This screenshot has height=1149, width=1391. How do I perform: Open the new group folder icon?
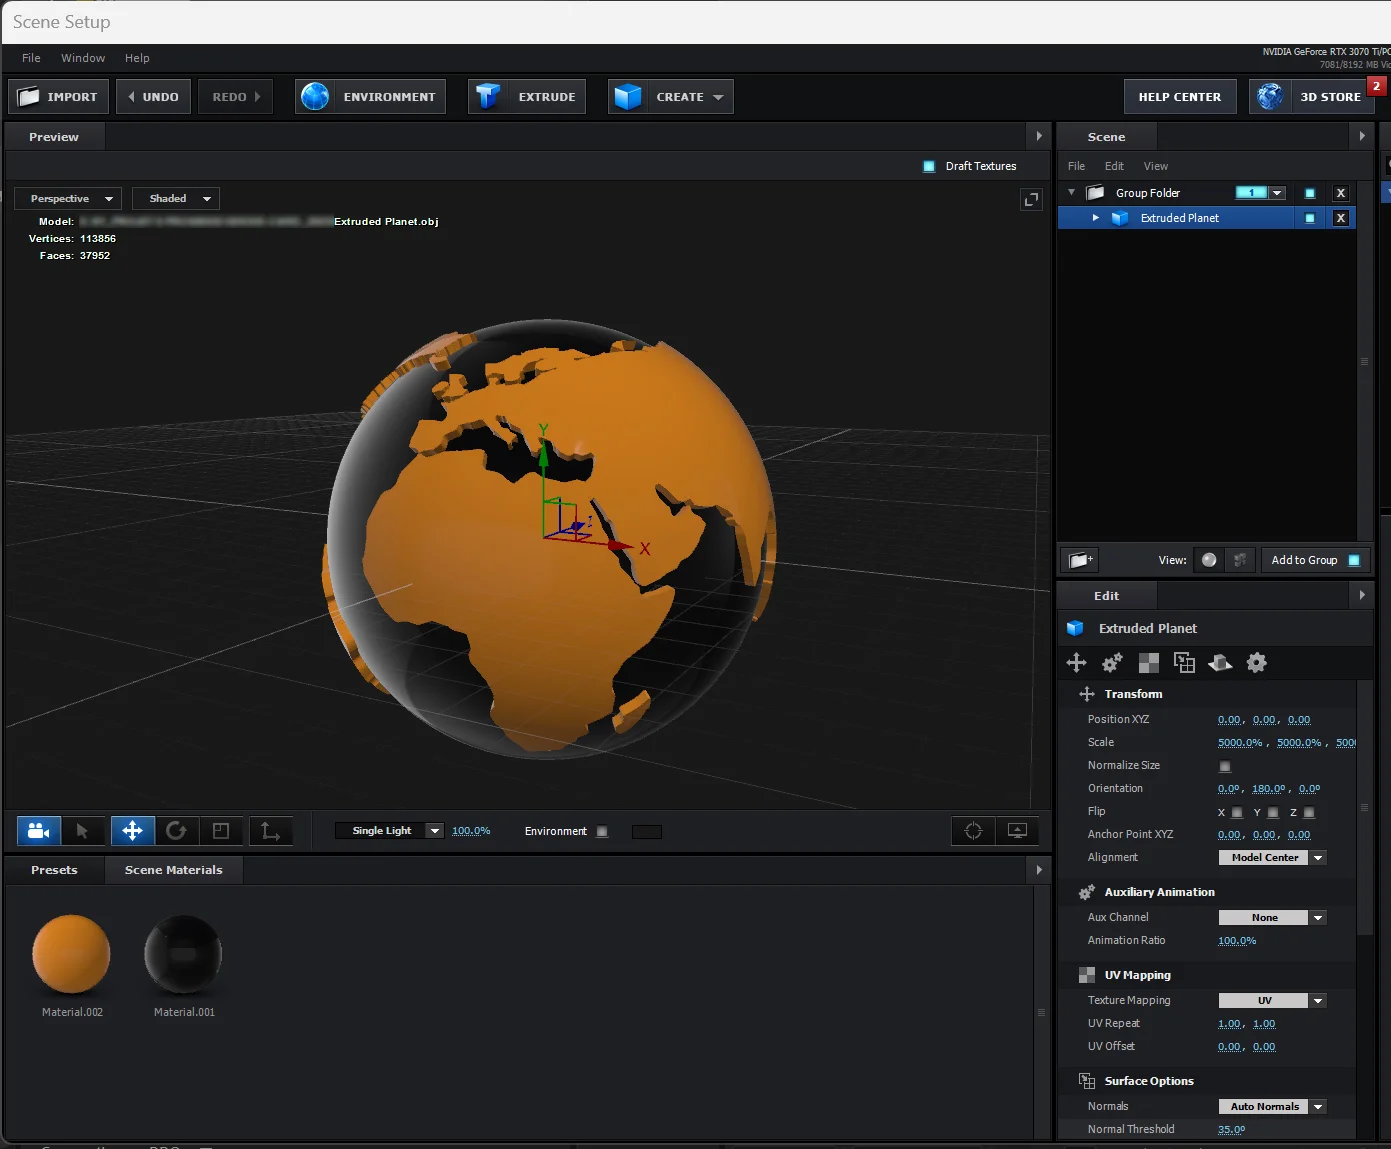point(1079,560)
